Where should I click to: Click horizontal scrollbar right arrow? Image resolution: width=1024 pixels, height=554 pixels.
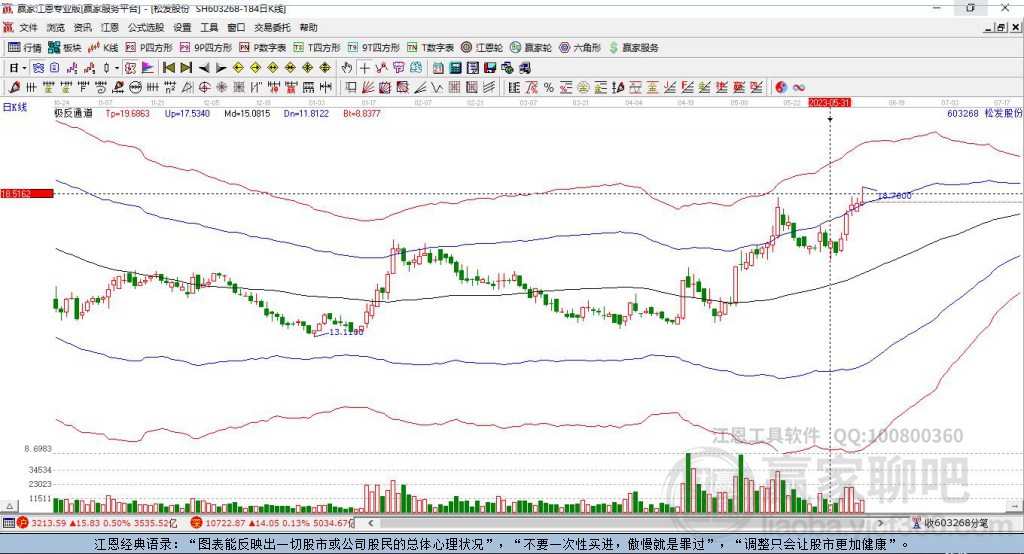[x=880, y=523]
